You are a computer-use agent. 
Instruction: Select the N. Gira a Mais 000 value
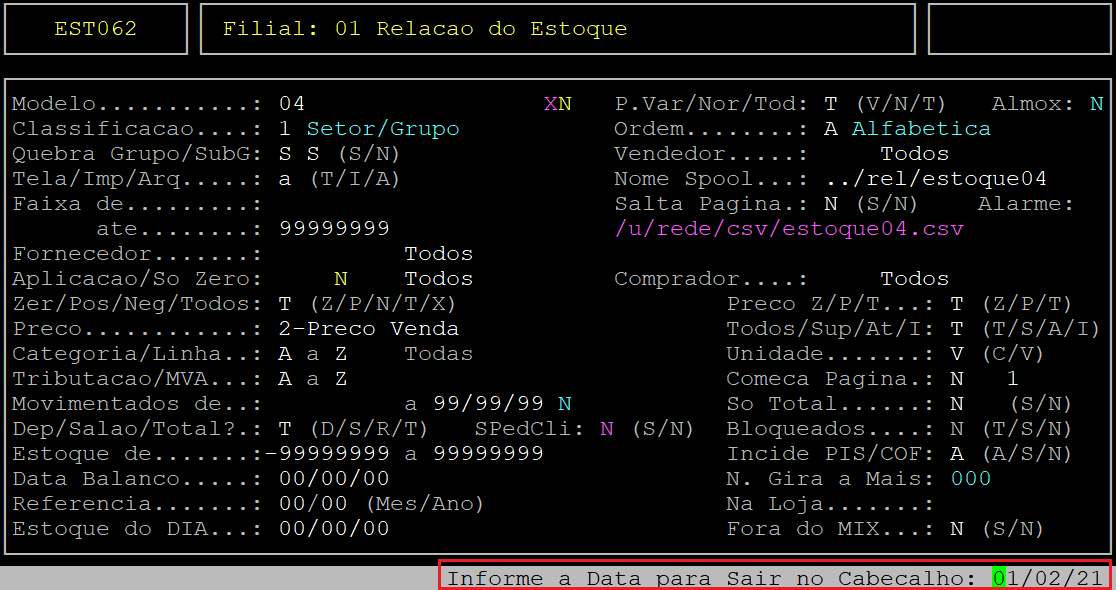point(970,479)
